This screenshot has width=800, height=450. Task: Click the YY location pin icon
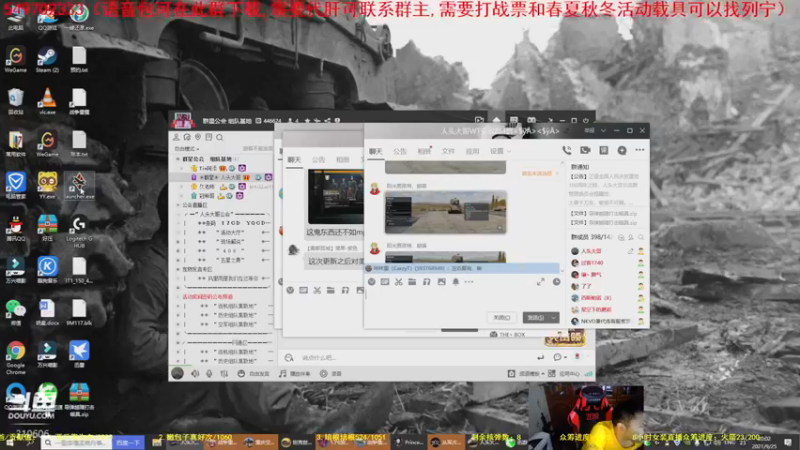click(x=198, y=137)
